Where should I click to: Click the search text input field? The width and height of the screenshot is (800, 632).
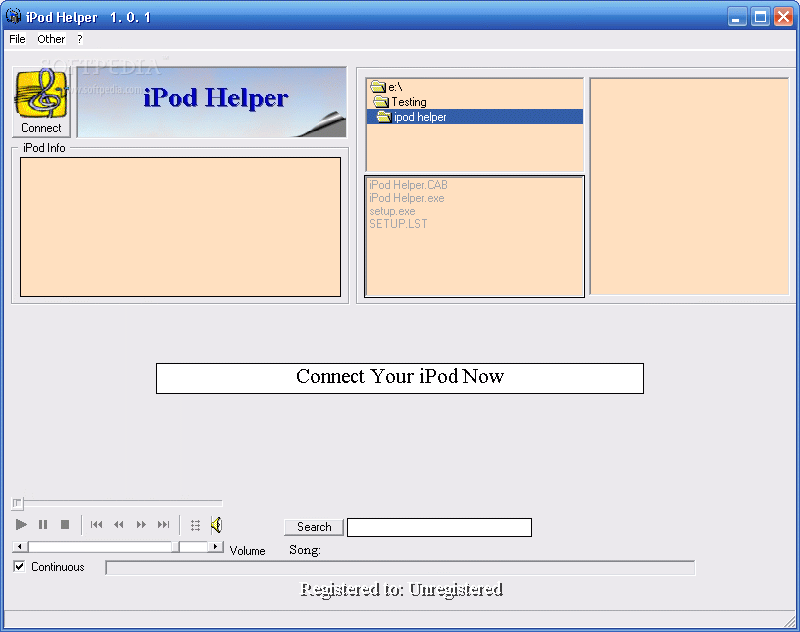[x=439, y=527]
